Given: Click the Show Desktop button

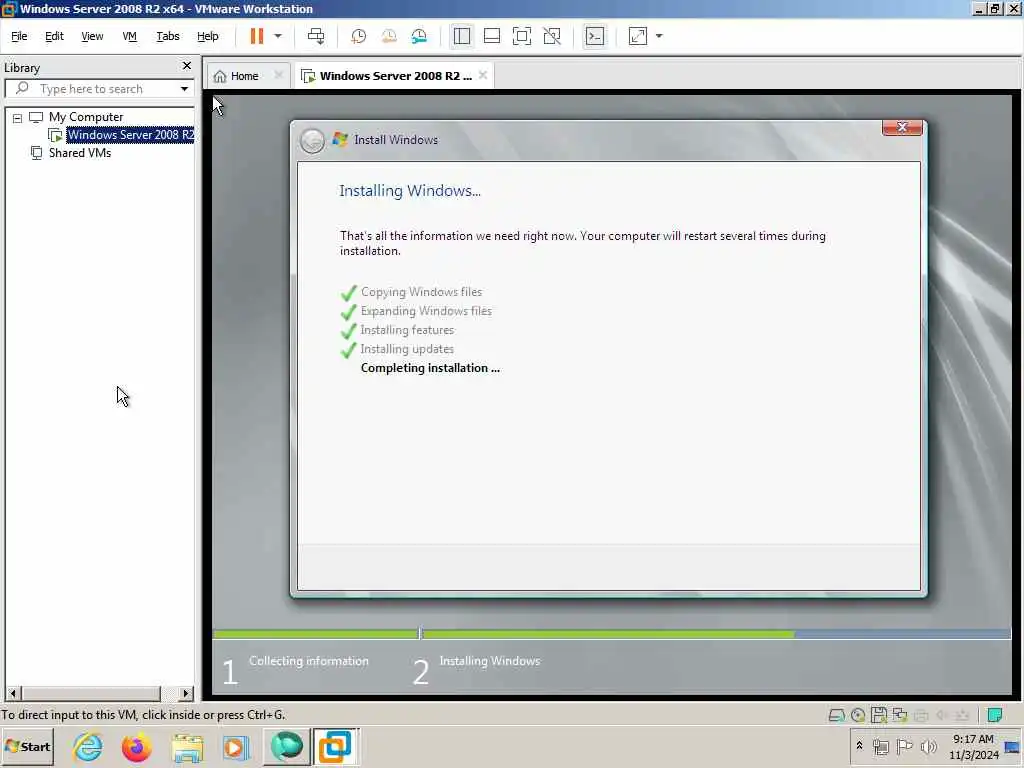Looking at the screenshot, I should [1014, 746].
